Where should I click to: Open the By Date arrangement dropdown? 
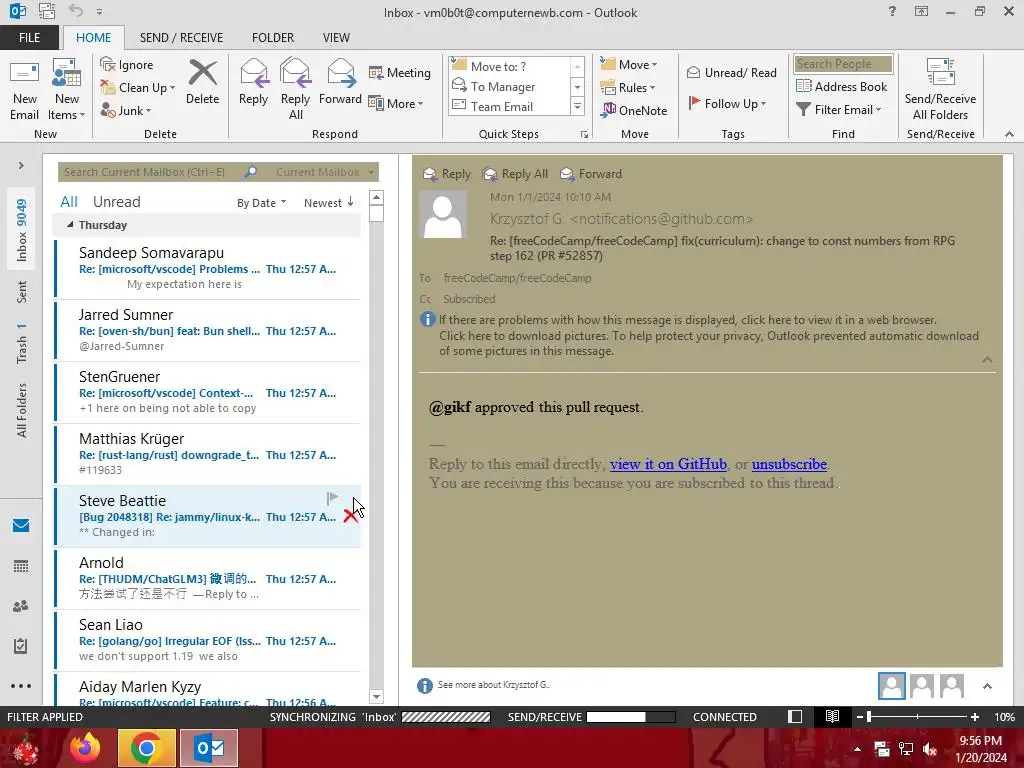pos(261,202)
